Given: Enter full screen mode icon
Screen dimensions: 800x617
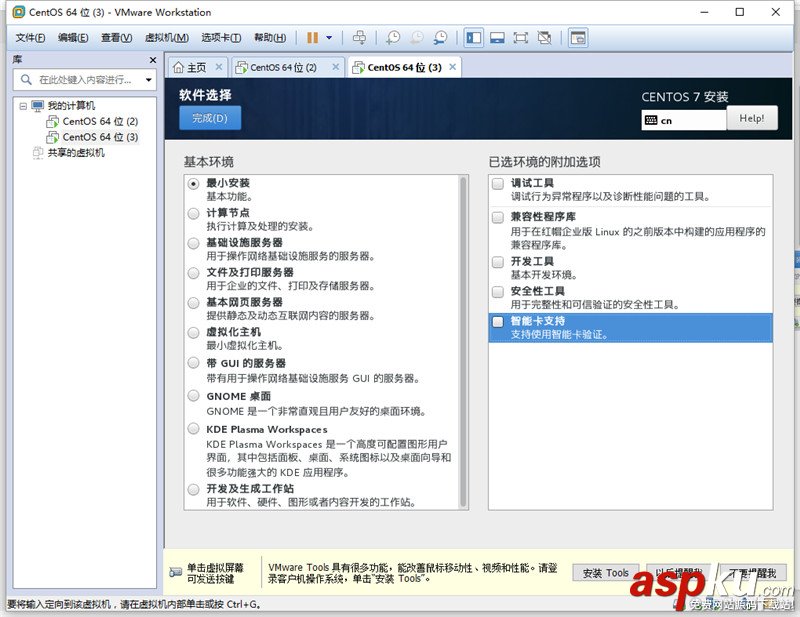Looking at the screenshot, I should pos(521,38).
